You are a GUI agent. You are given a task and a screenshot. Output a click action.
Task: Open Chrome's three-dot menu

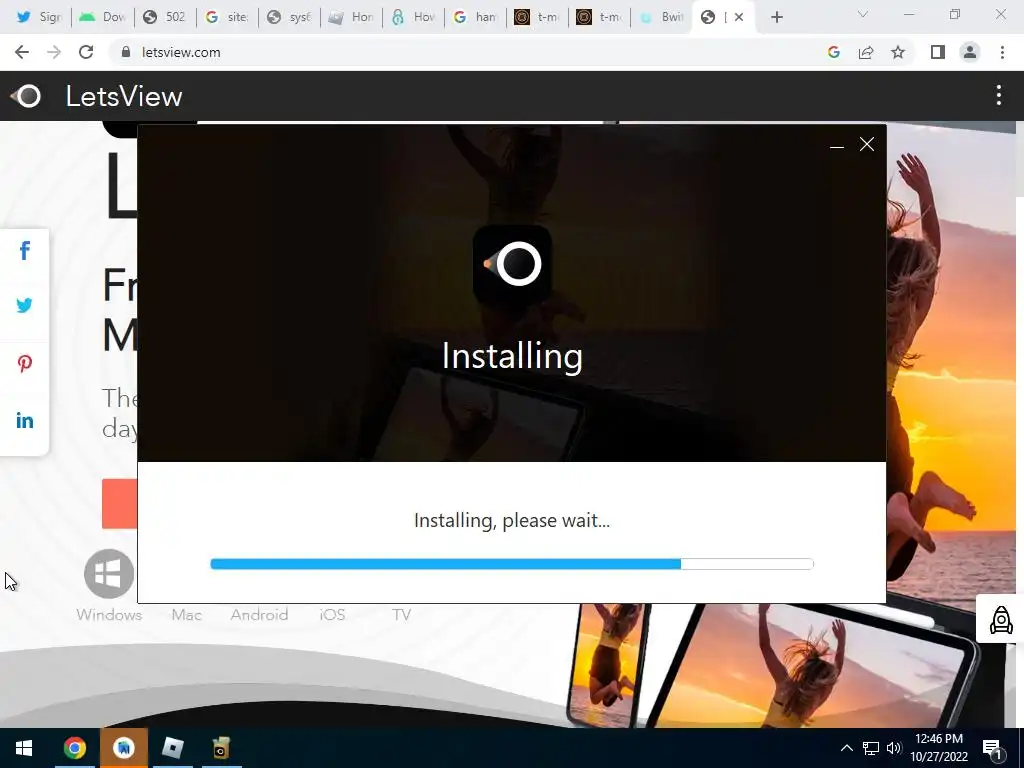(x=1002, y=52)
